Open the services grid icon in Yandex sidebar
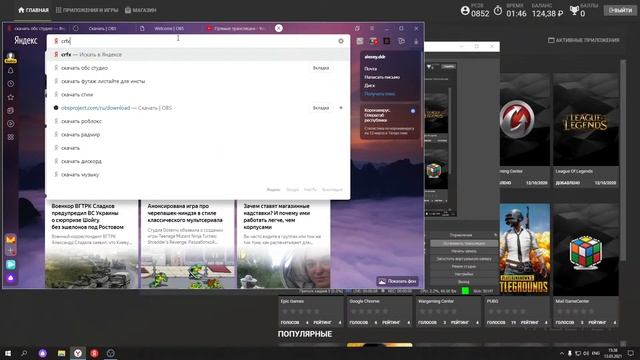The width and height of the screenshot is (640, 360). pos(11,137)
